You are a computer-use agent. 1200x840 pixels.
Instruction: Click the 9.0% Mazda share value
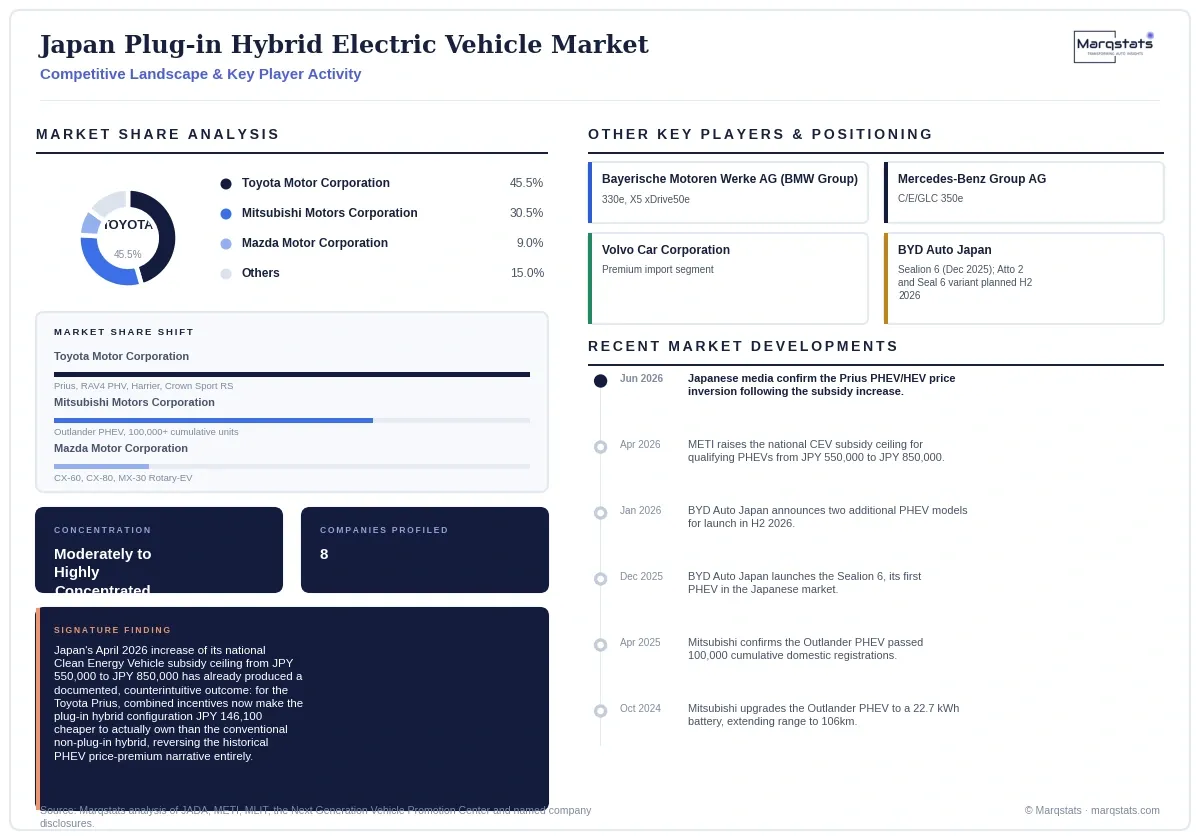[x=530, y=243]
